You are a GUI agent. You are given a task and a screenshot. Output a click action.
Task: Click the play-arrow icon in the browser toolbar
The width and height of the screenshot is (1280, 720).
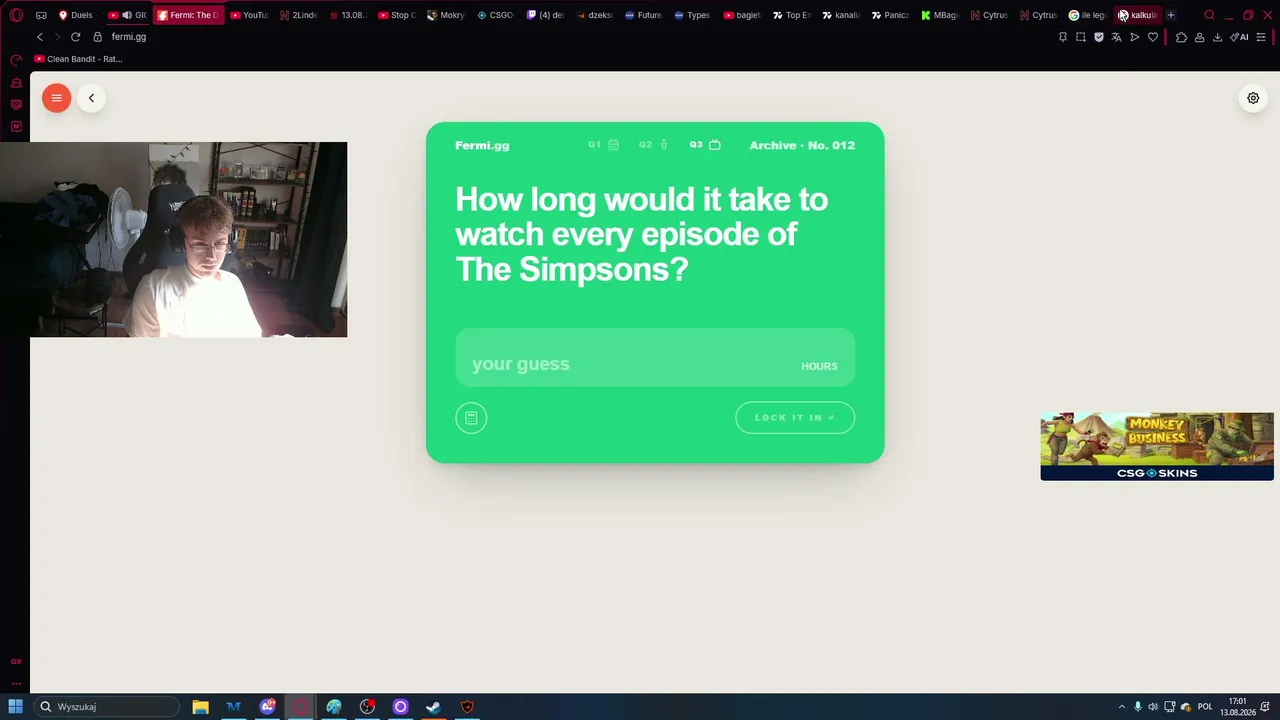point(1134,37)
